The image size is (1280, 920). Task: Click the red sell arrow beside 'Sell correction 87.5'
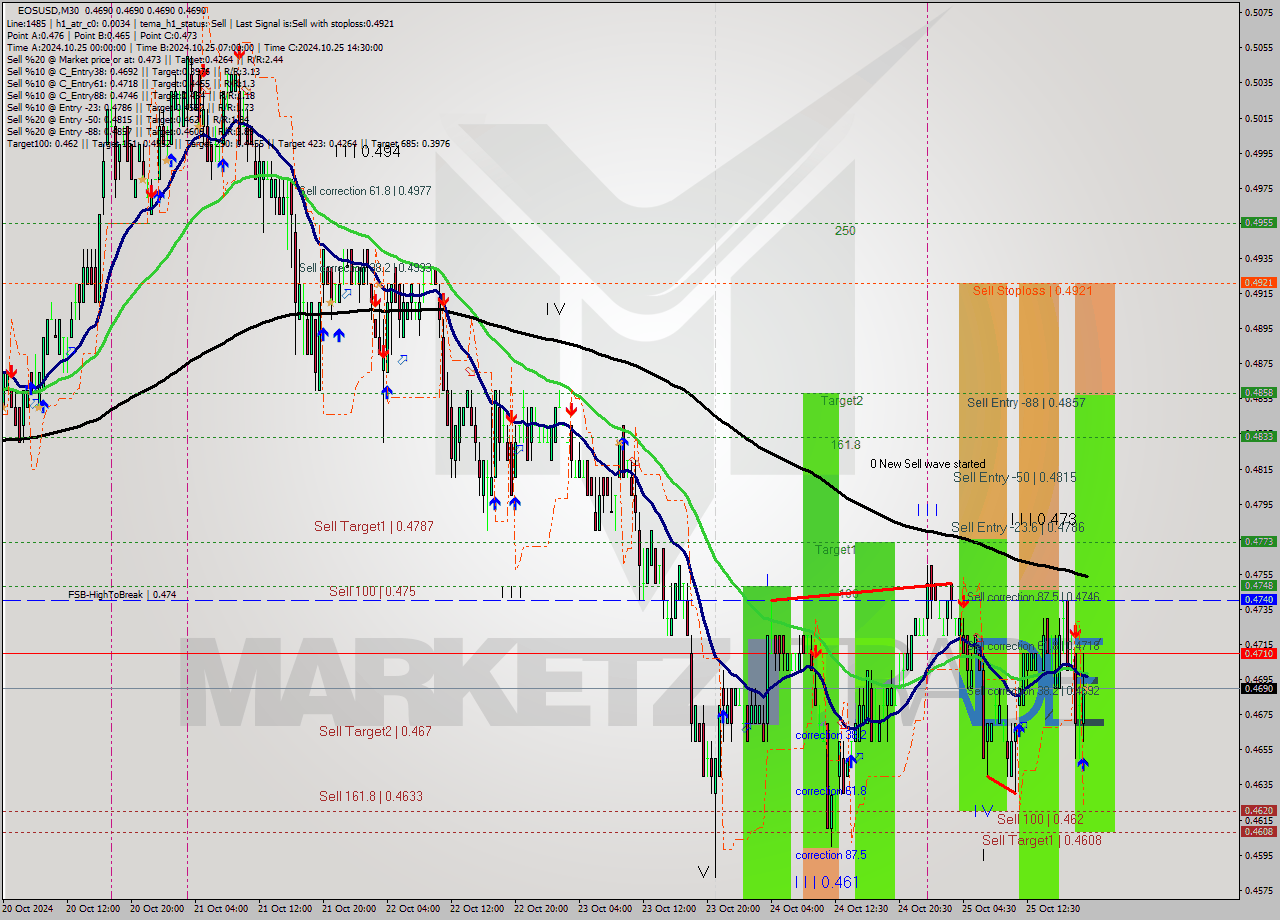tap(962, 600)
